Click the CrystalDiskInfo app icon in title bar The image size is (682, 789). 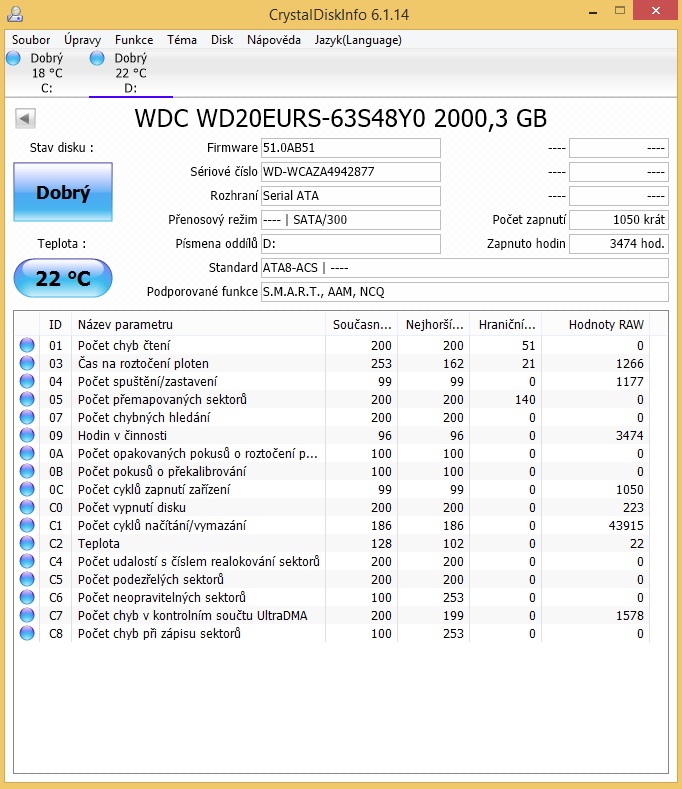pyautogui.click(x=15, y=14)
